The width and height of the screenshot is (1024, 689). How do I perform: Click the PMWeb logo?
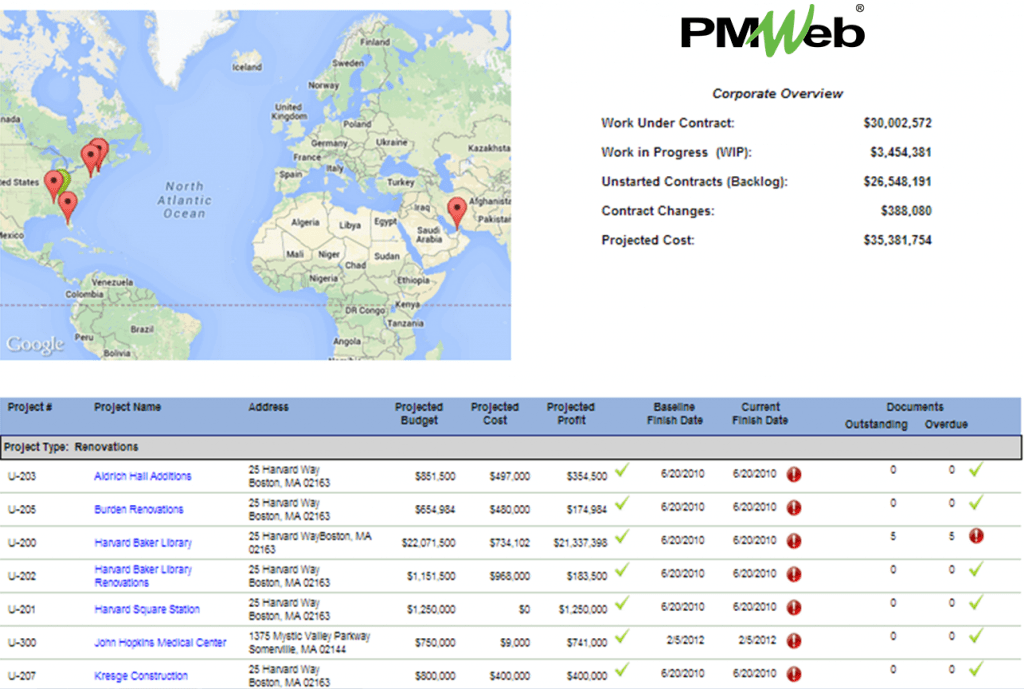coord(773,30)
